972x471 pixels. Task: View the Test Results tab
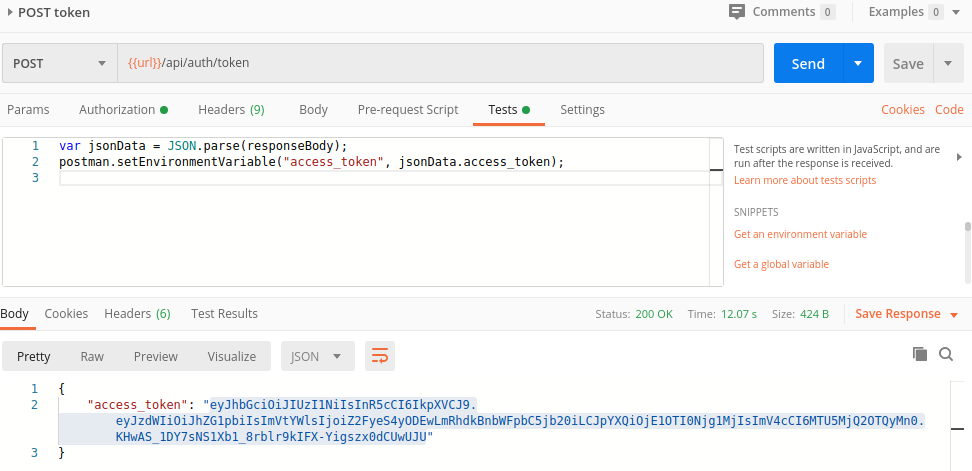point(224,314)
